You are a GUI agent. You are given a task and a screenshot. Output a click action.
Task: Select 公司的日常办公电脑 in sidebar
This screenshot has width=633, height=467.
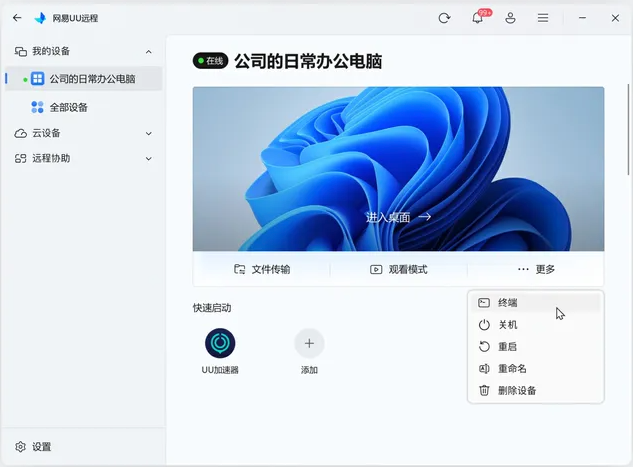84,79
